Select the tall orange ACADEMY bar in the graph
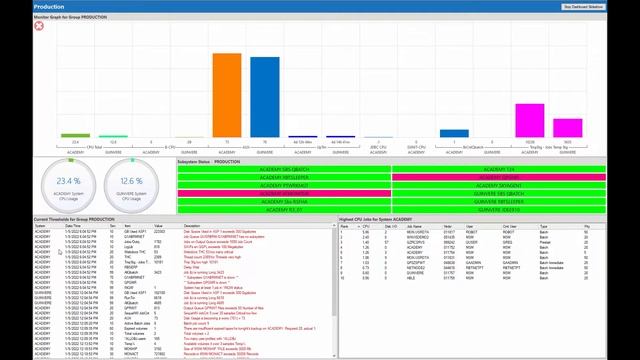 [227, 95]
